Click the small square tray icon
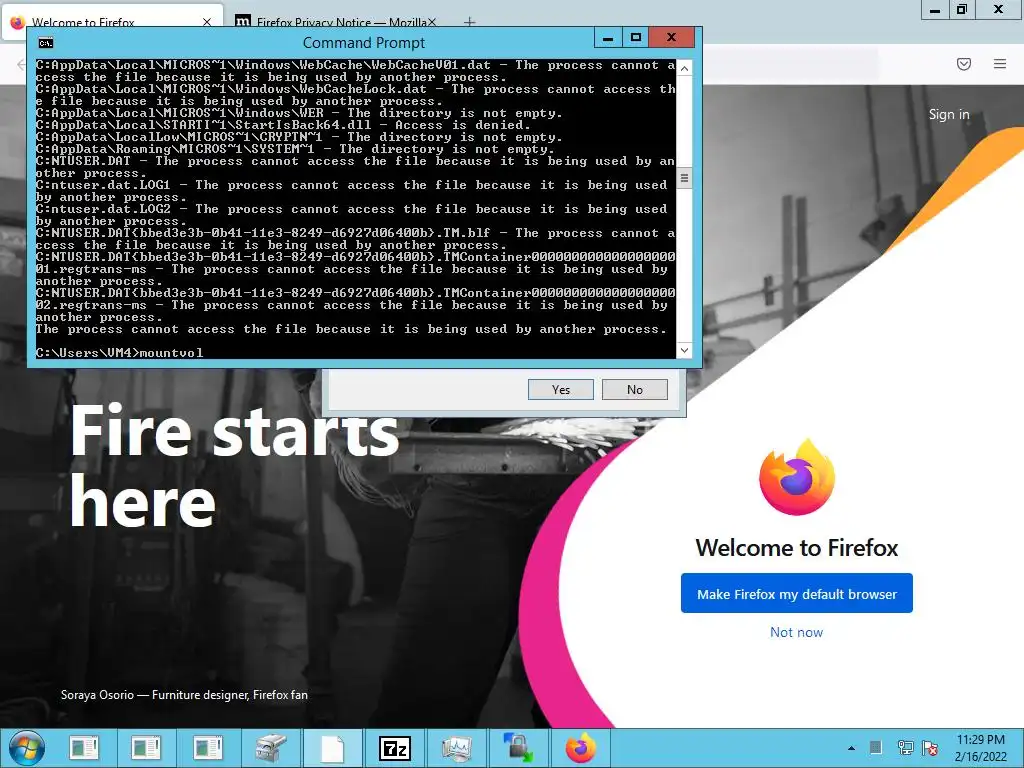The height and width of the screenshot is (768, 1024). (x=876, y=747)
